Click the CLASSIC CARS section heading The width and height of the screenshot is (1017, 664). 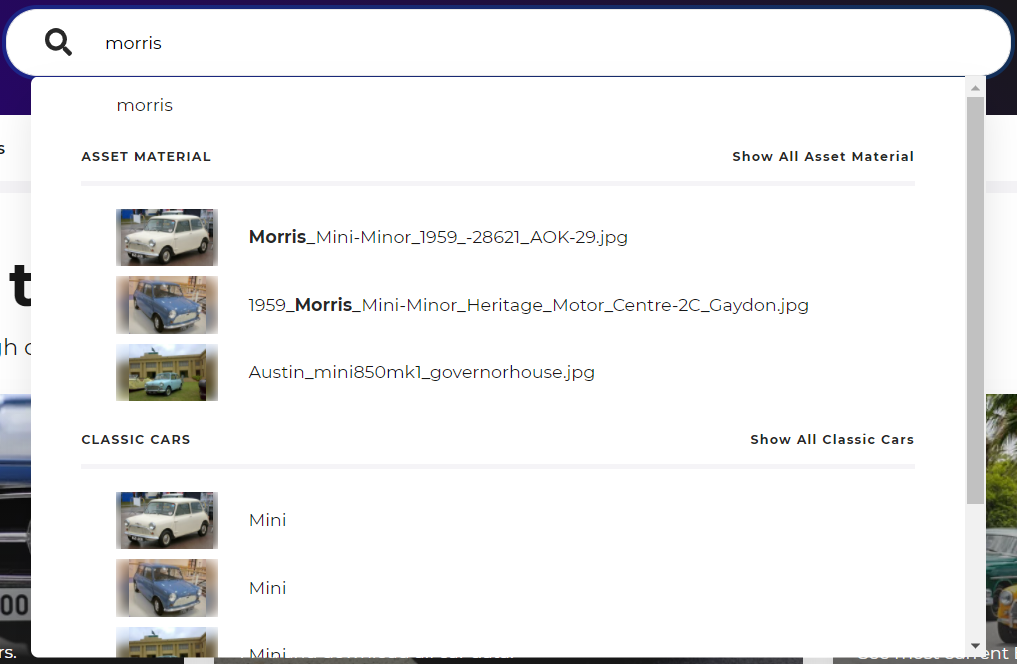136,439
